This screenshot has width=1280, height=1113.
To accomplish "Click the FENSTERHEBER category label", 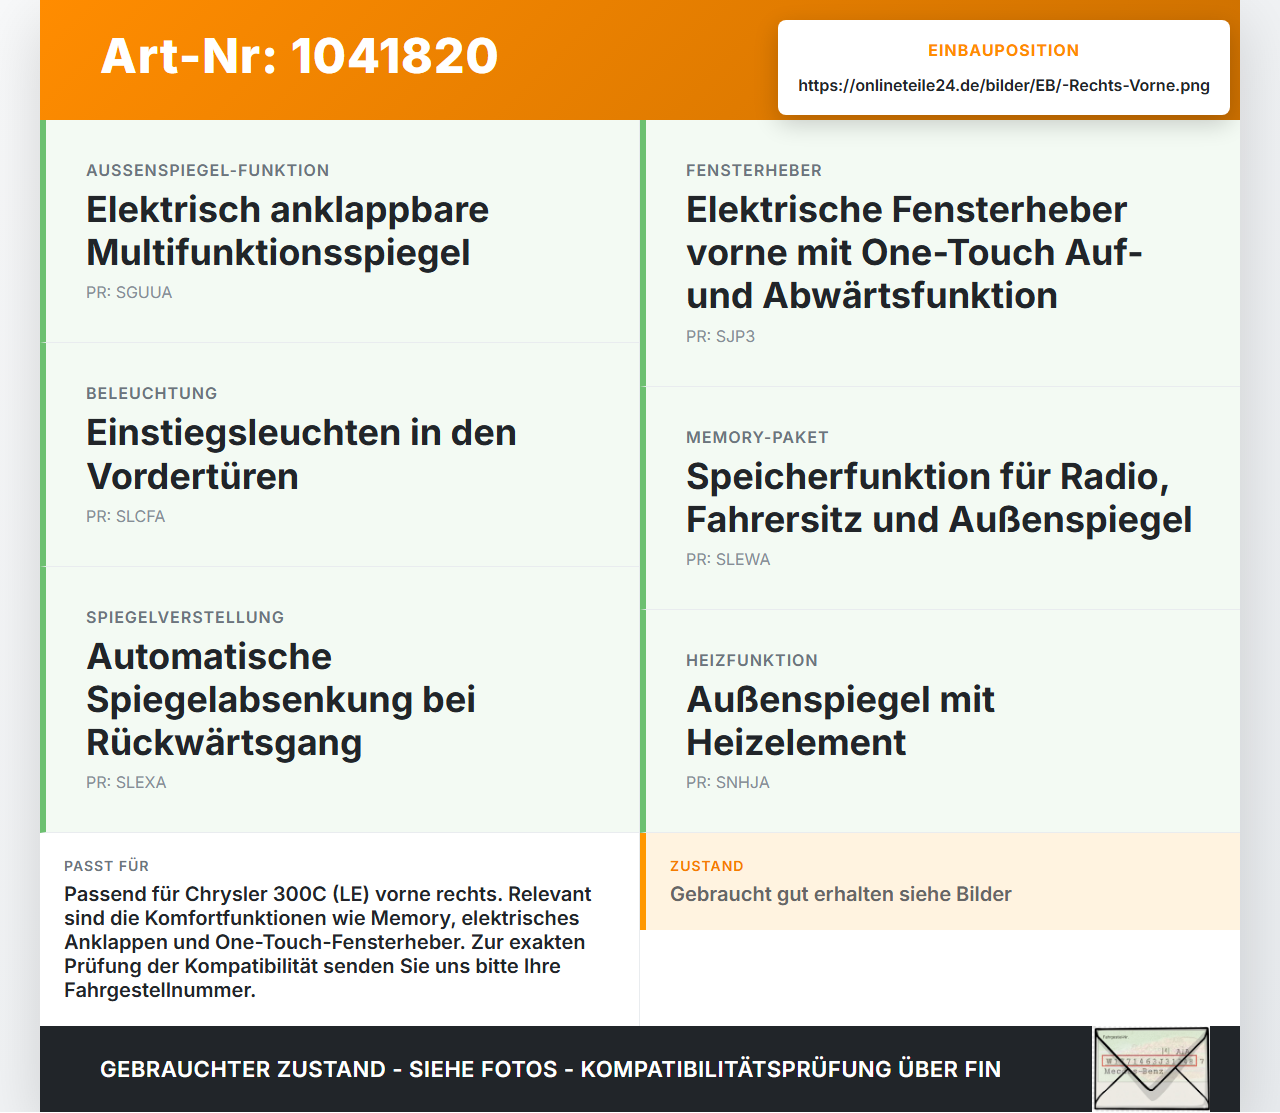I will click(x=754, y=170).
